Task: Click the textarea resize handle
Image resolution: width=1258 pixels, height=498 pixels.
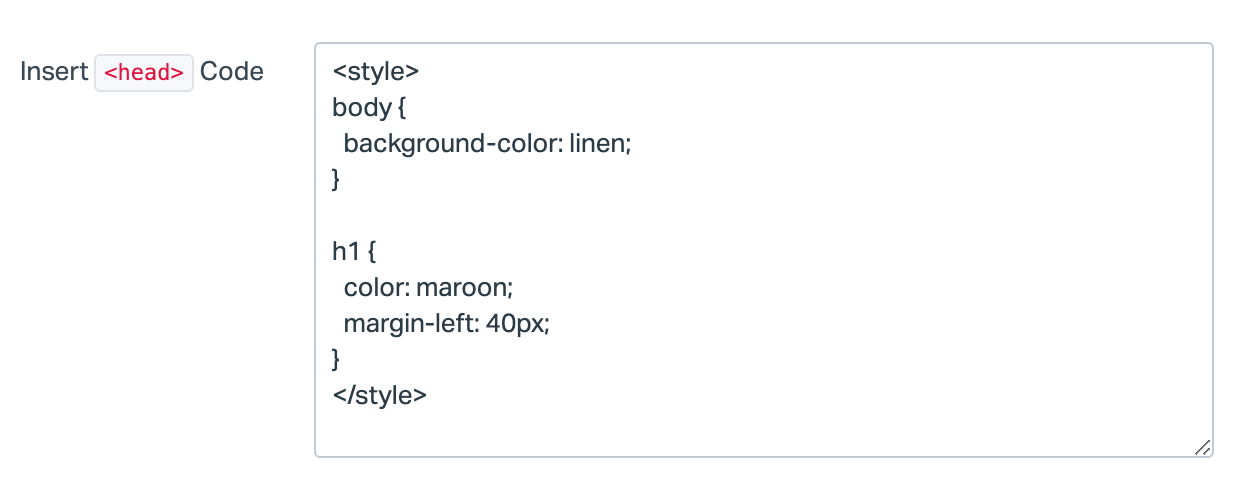Action: point(1203,448)
